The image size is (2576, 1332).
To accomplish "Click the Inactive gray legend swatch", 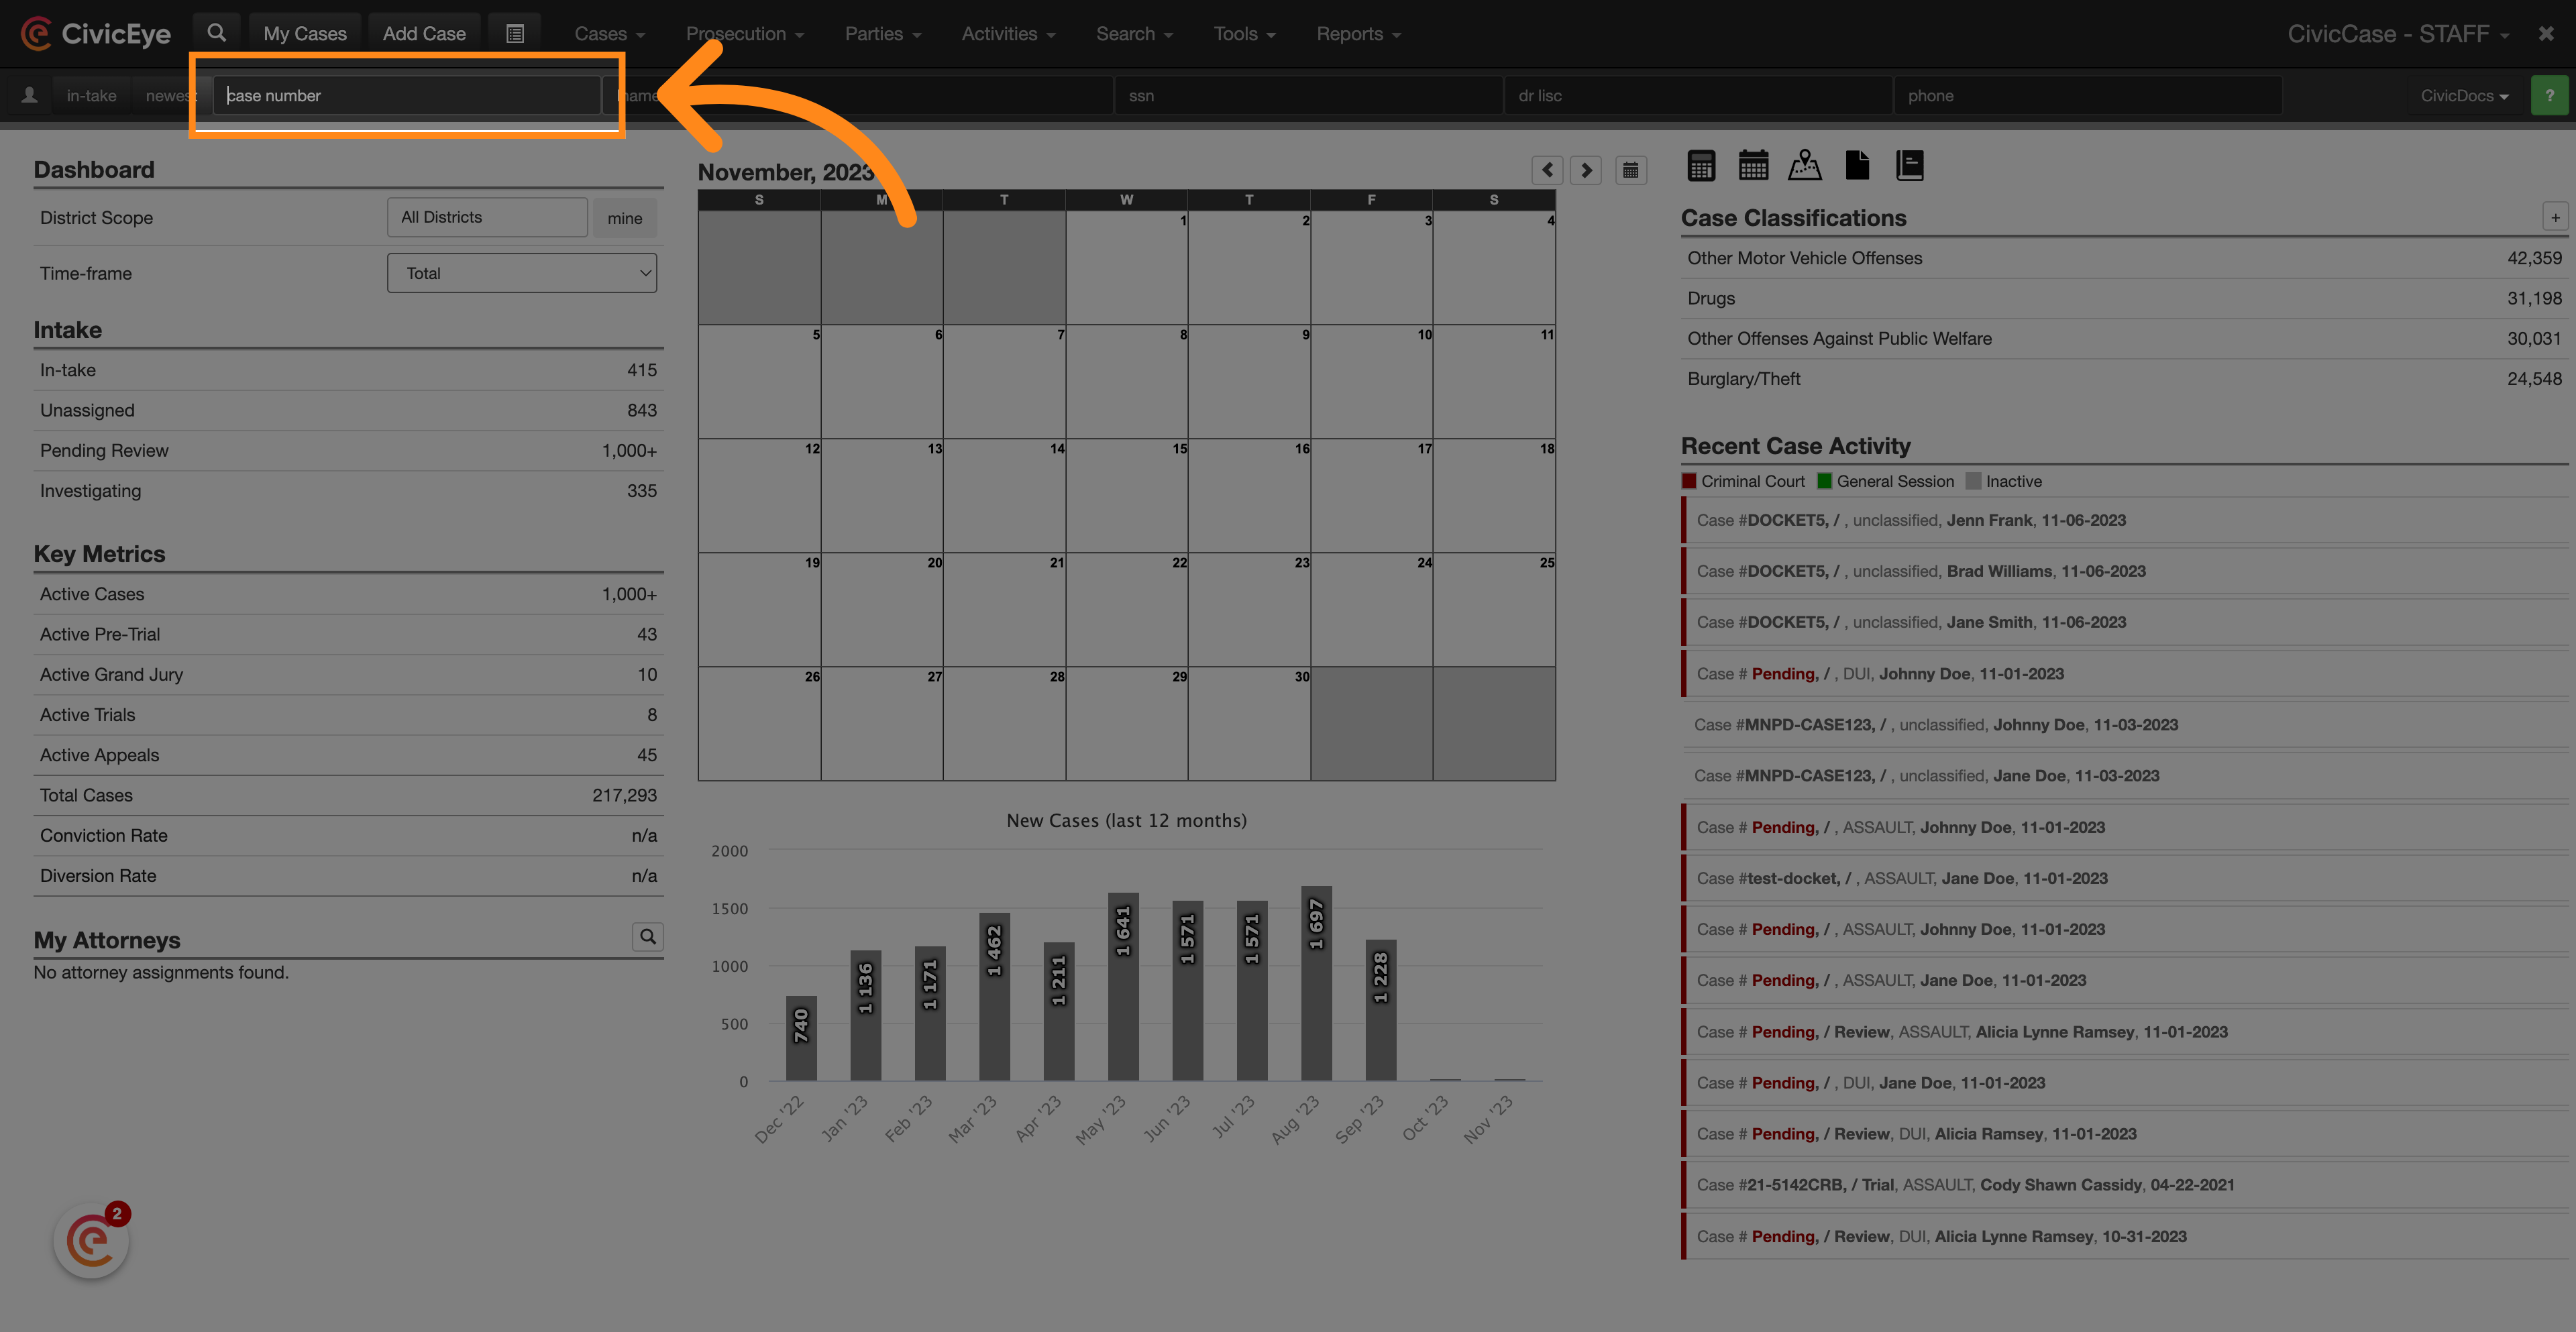I will pos(1973,481).
